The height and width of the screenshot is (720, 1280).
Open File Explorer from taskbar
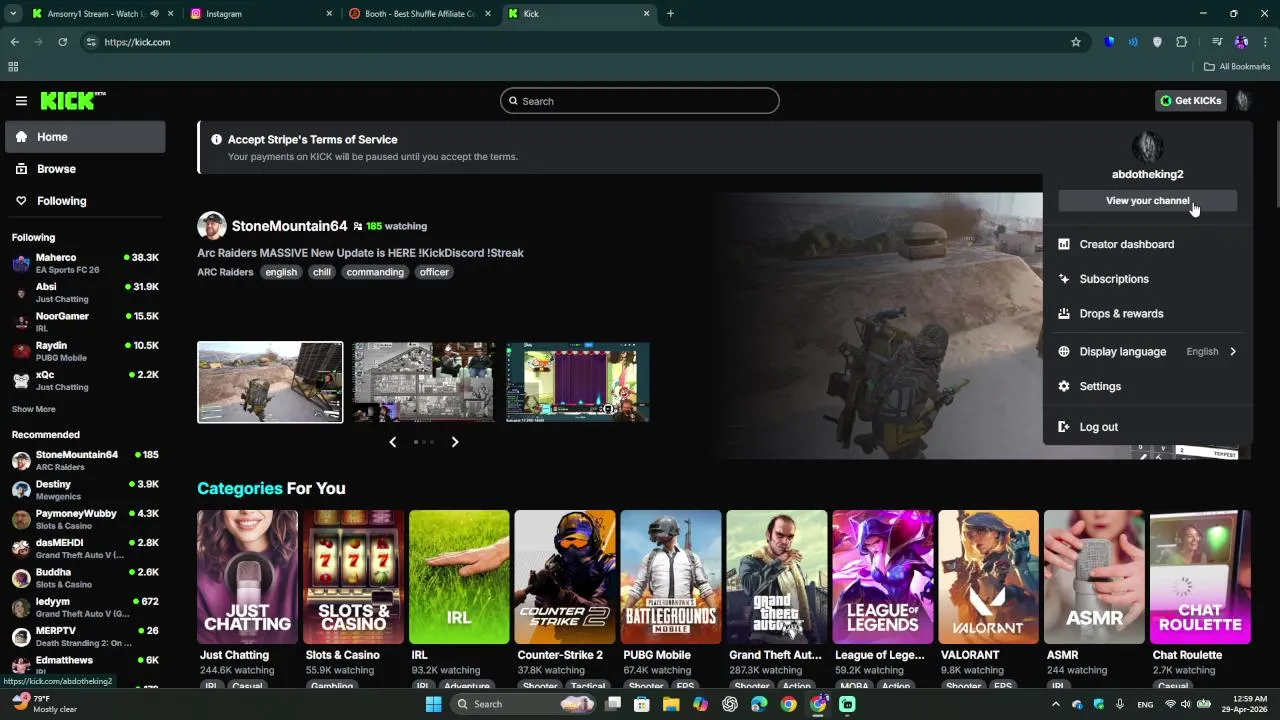(x=671, y=704)
